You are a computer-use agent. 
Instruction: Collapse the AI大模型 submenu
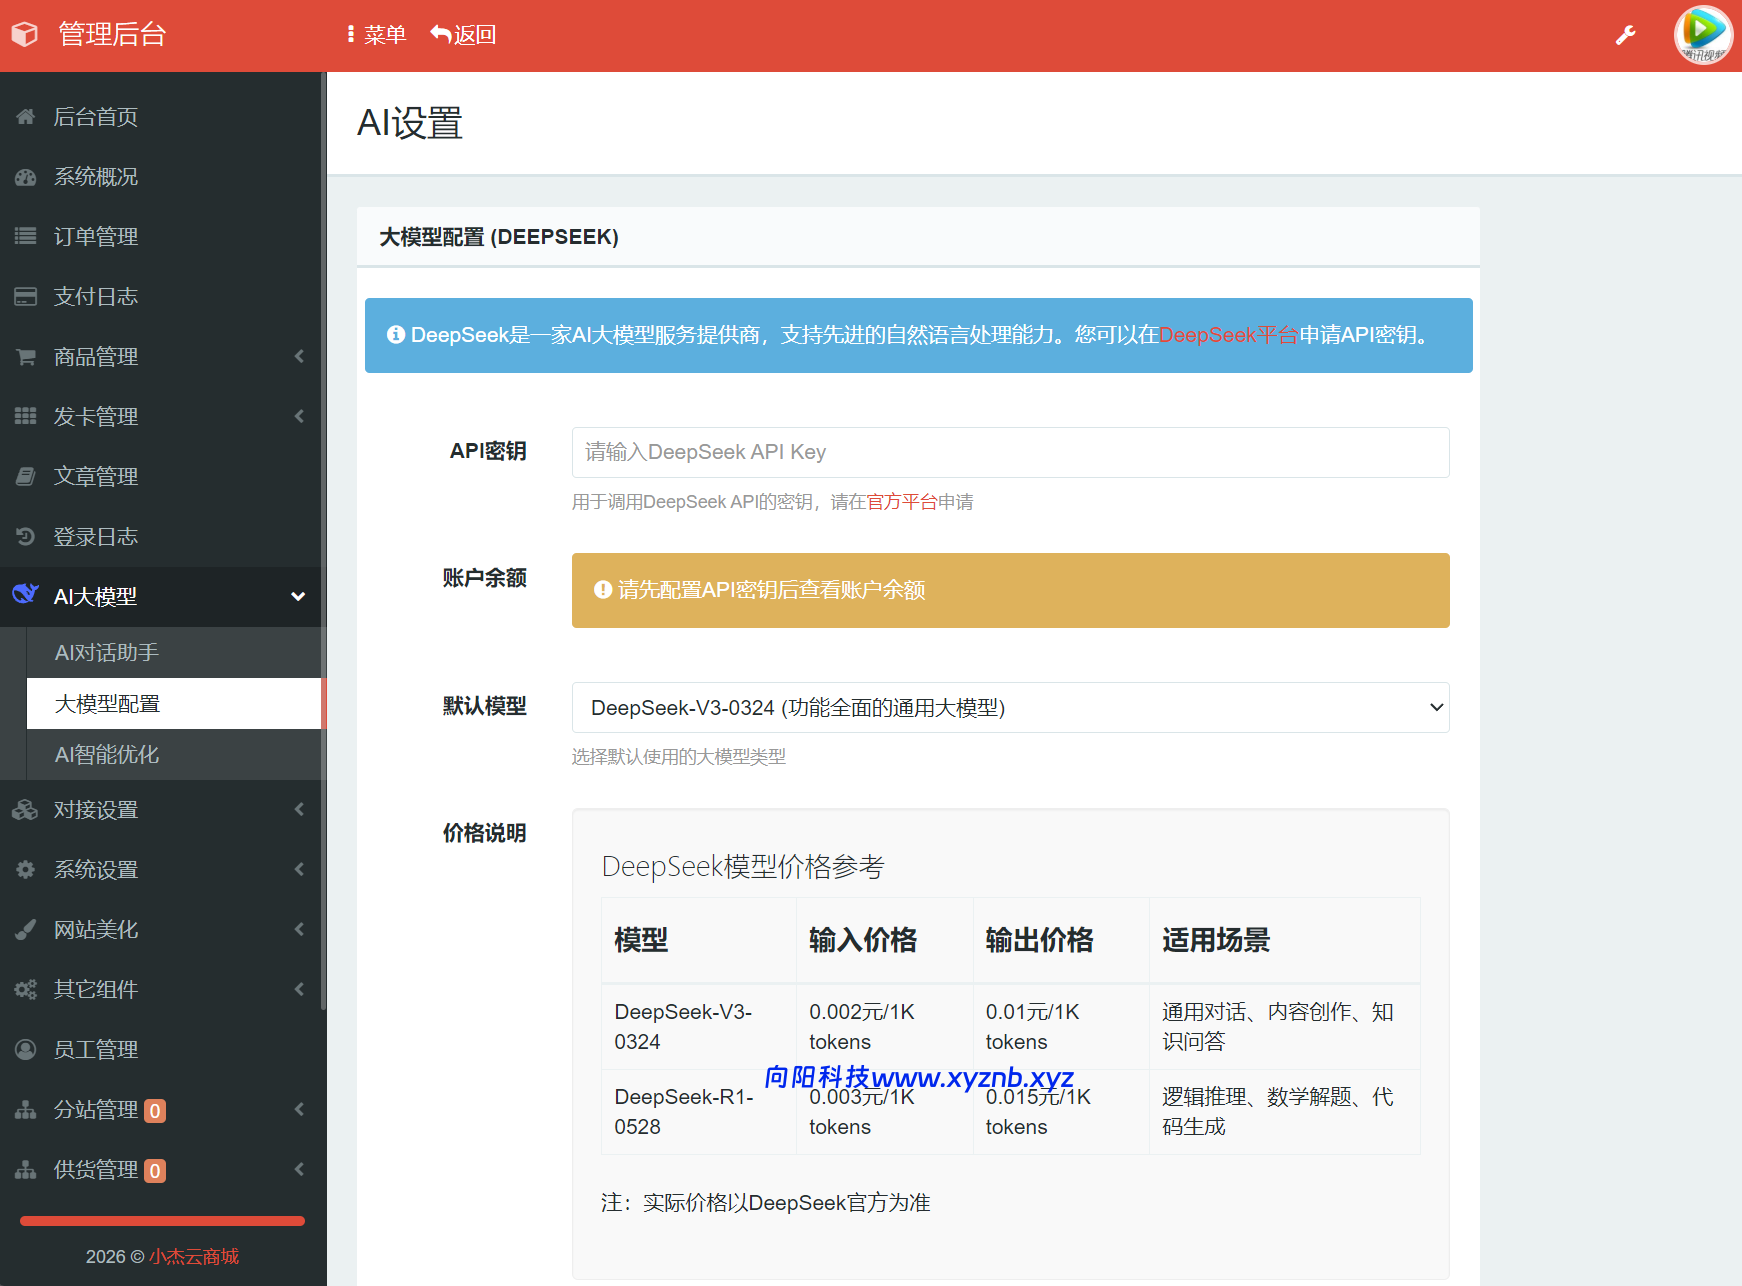point(297,596)
